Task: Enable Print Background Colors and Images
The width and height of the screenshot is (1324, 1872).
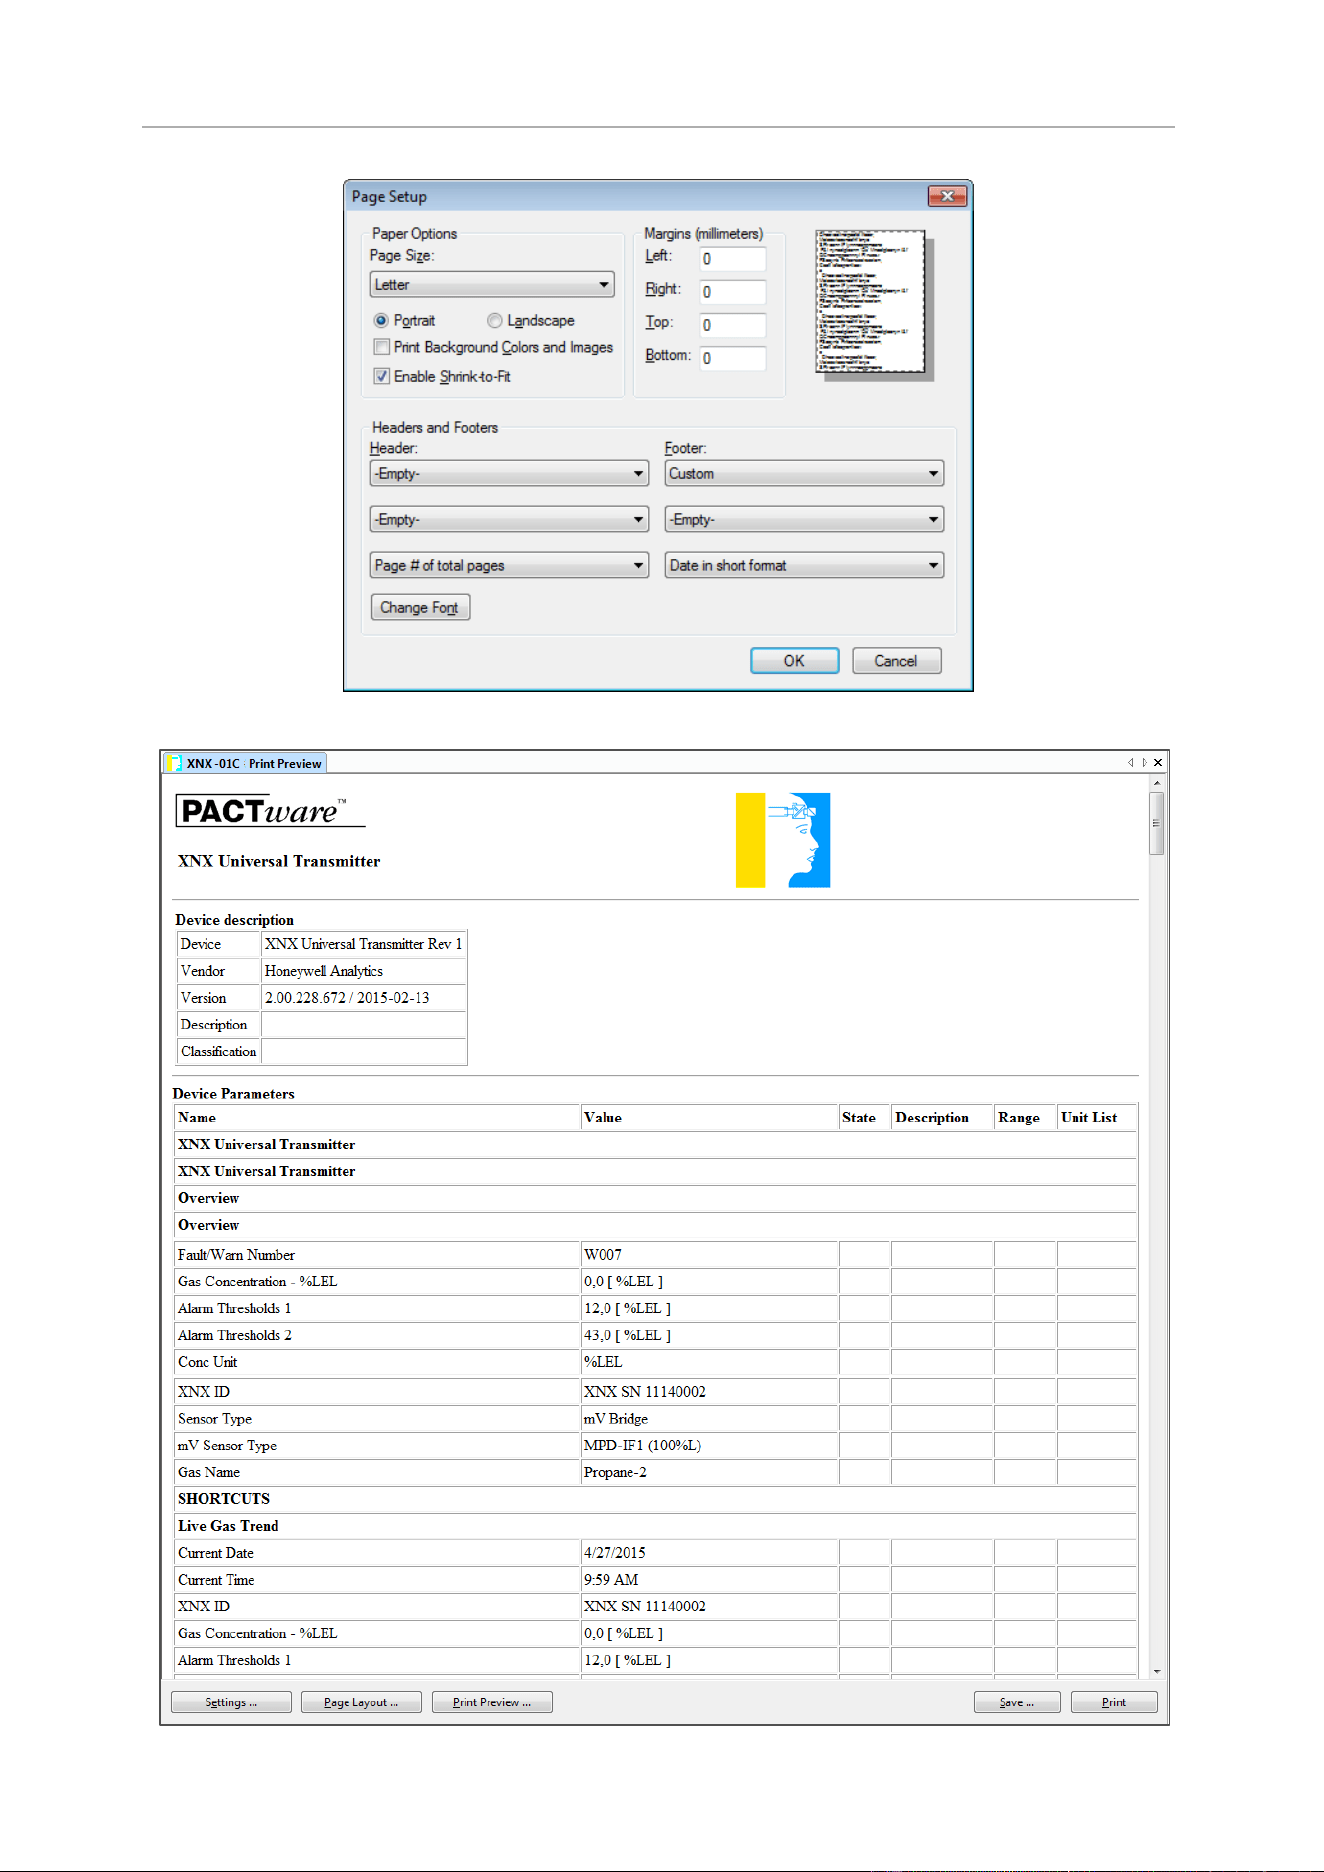Action: [x=381, y=347]
